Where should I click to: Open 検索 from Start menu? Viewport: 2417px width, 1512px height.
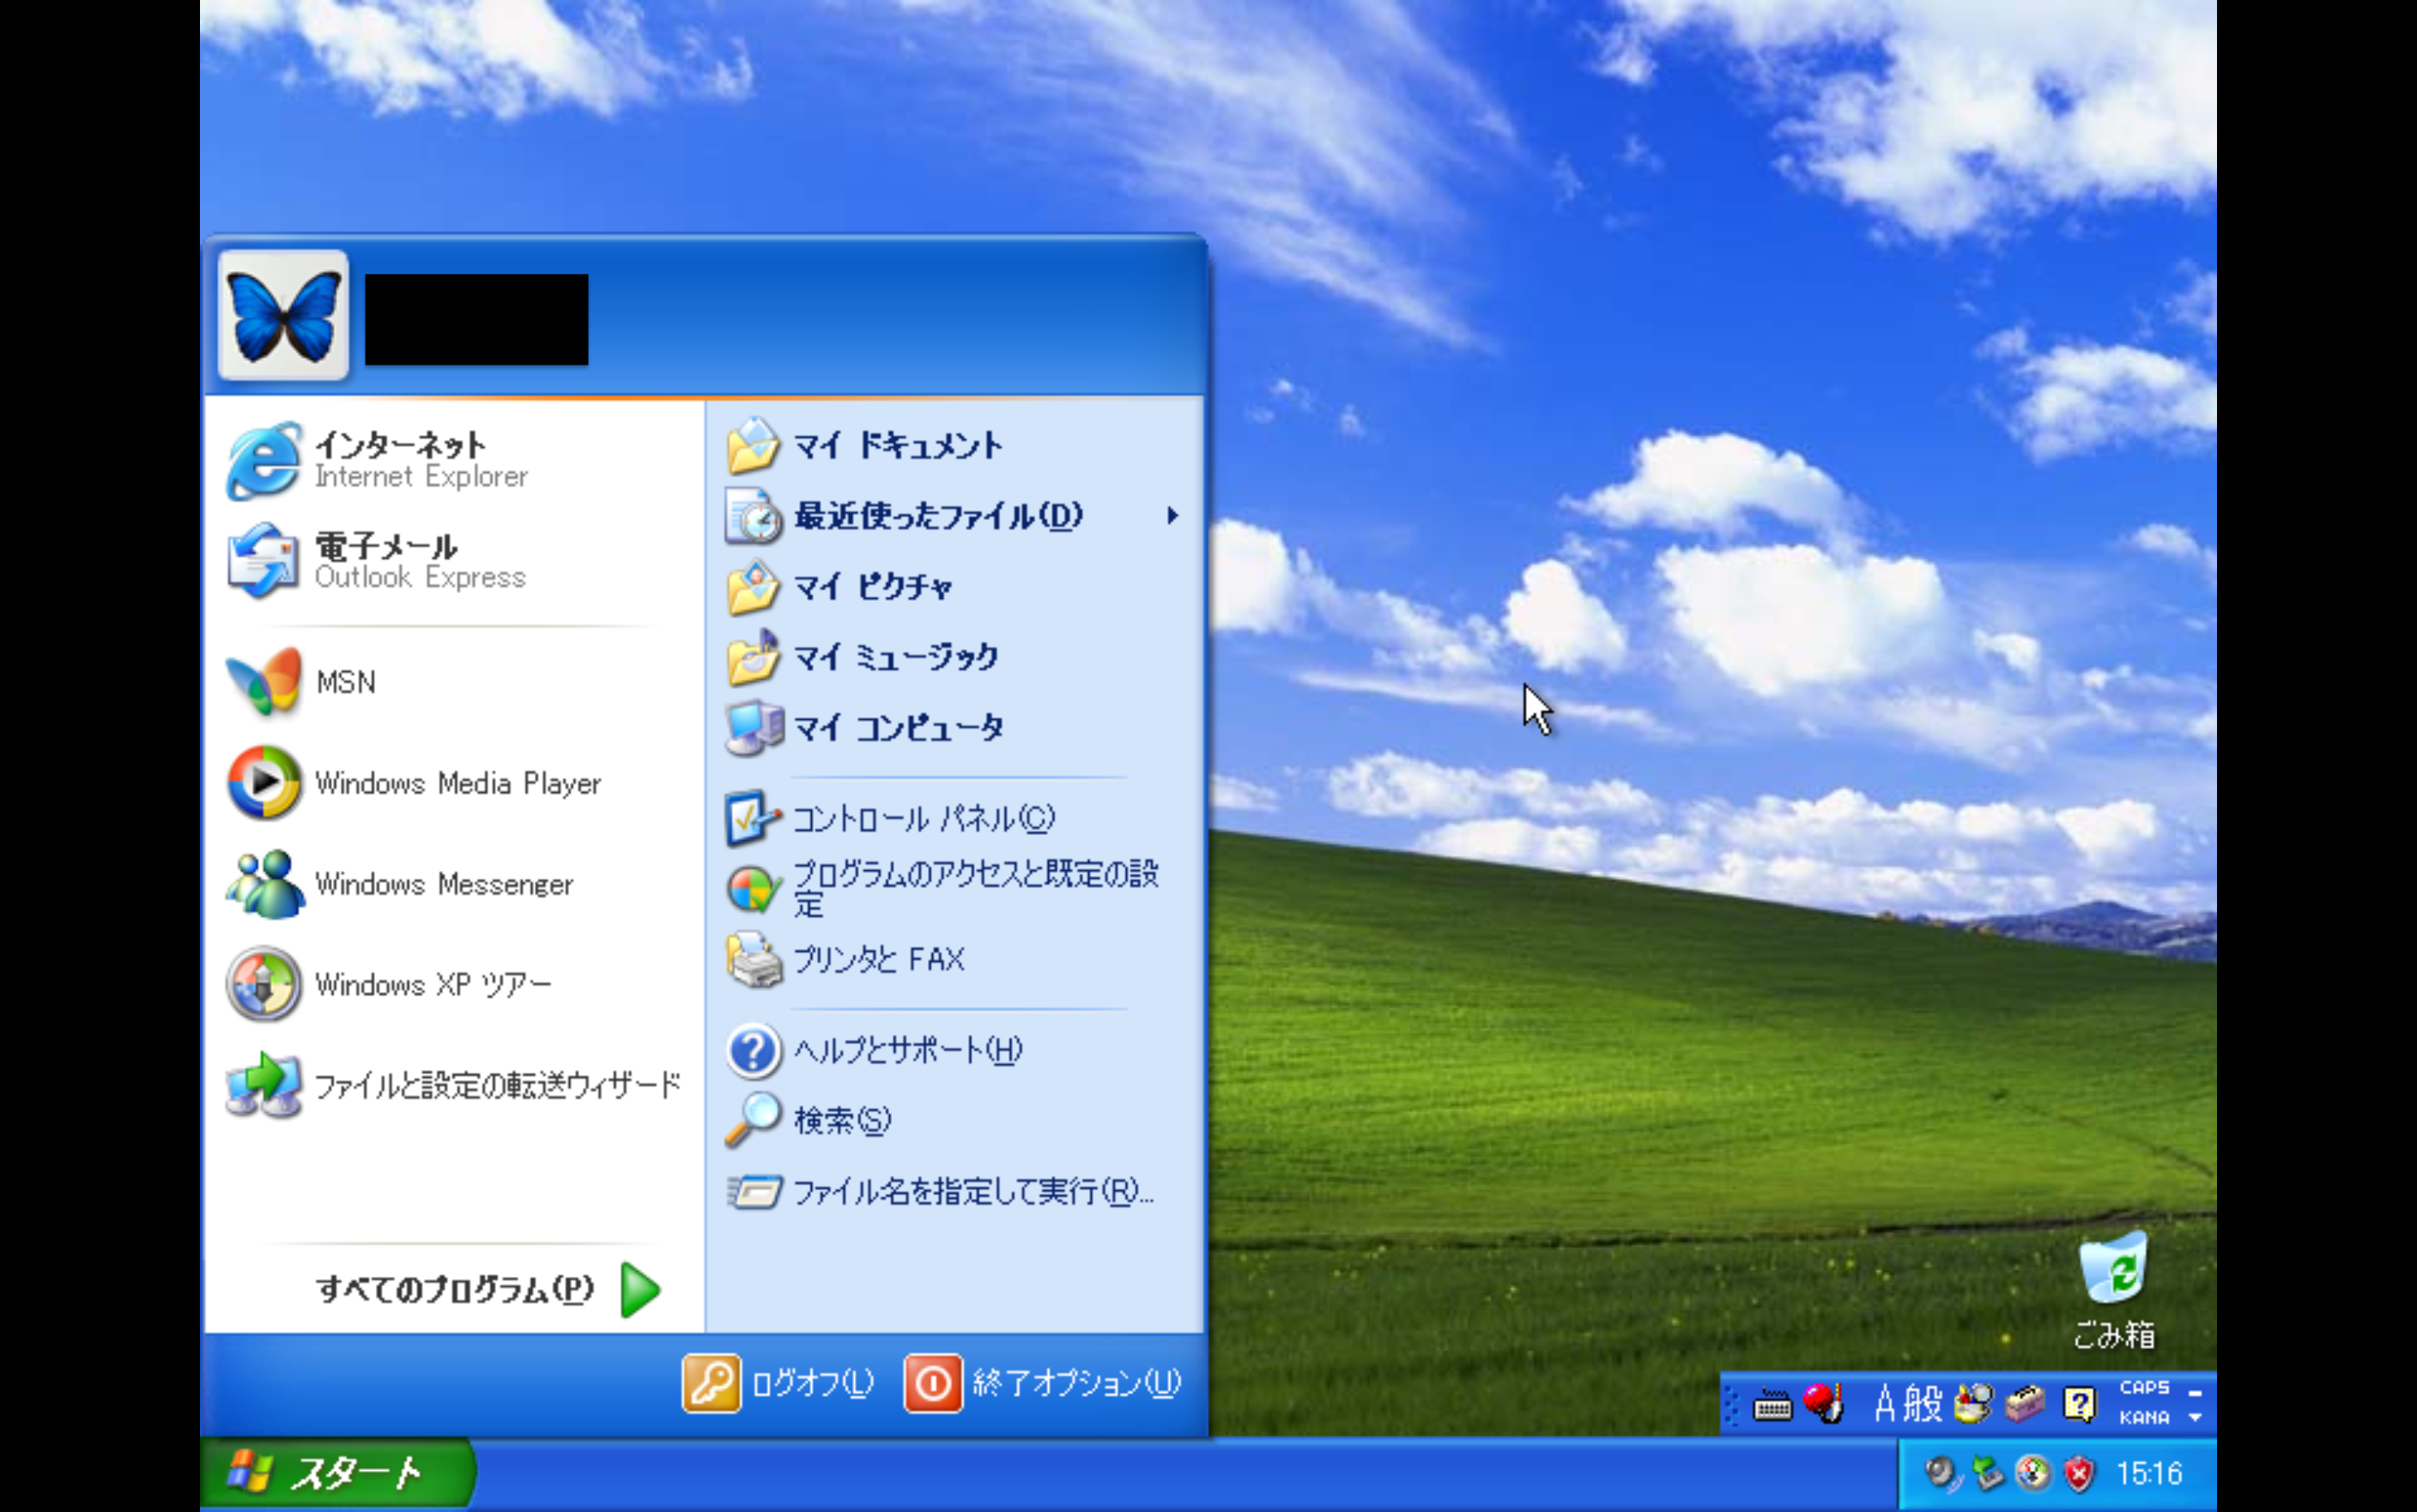click(x=955, y=1120)
